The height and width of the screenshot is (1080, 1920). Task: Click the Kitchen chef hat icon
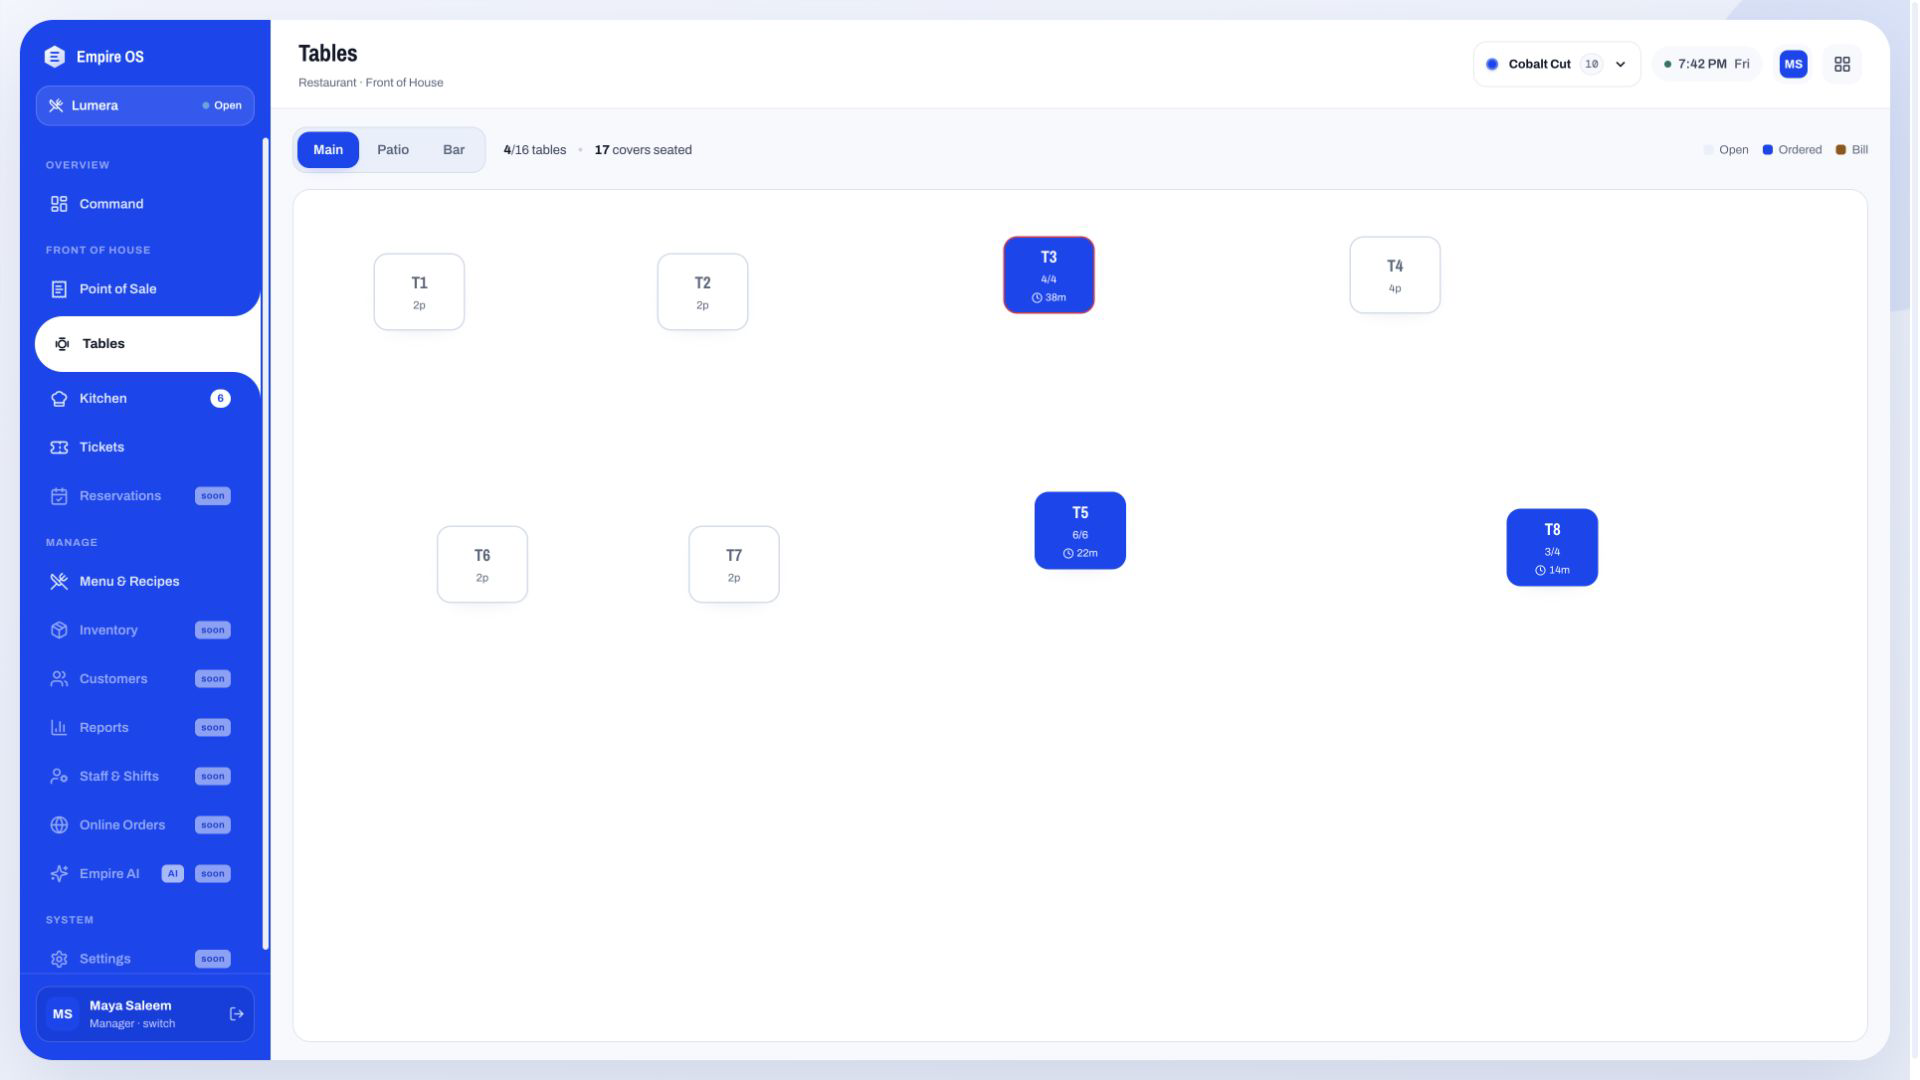point(59,398)
